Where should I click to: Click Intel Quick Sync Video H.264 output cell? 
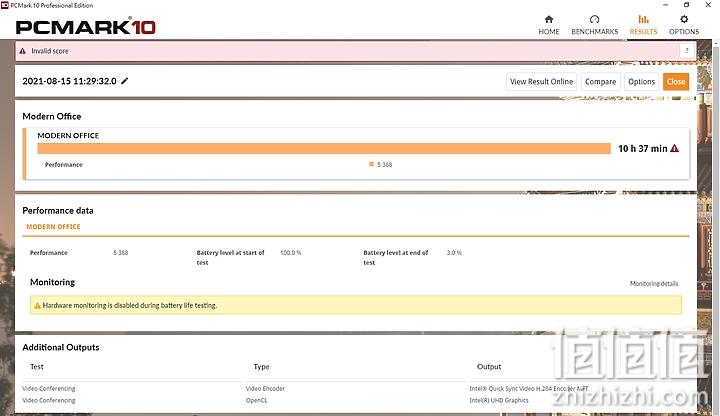[529, 388]
